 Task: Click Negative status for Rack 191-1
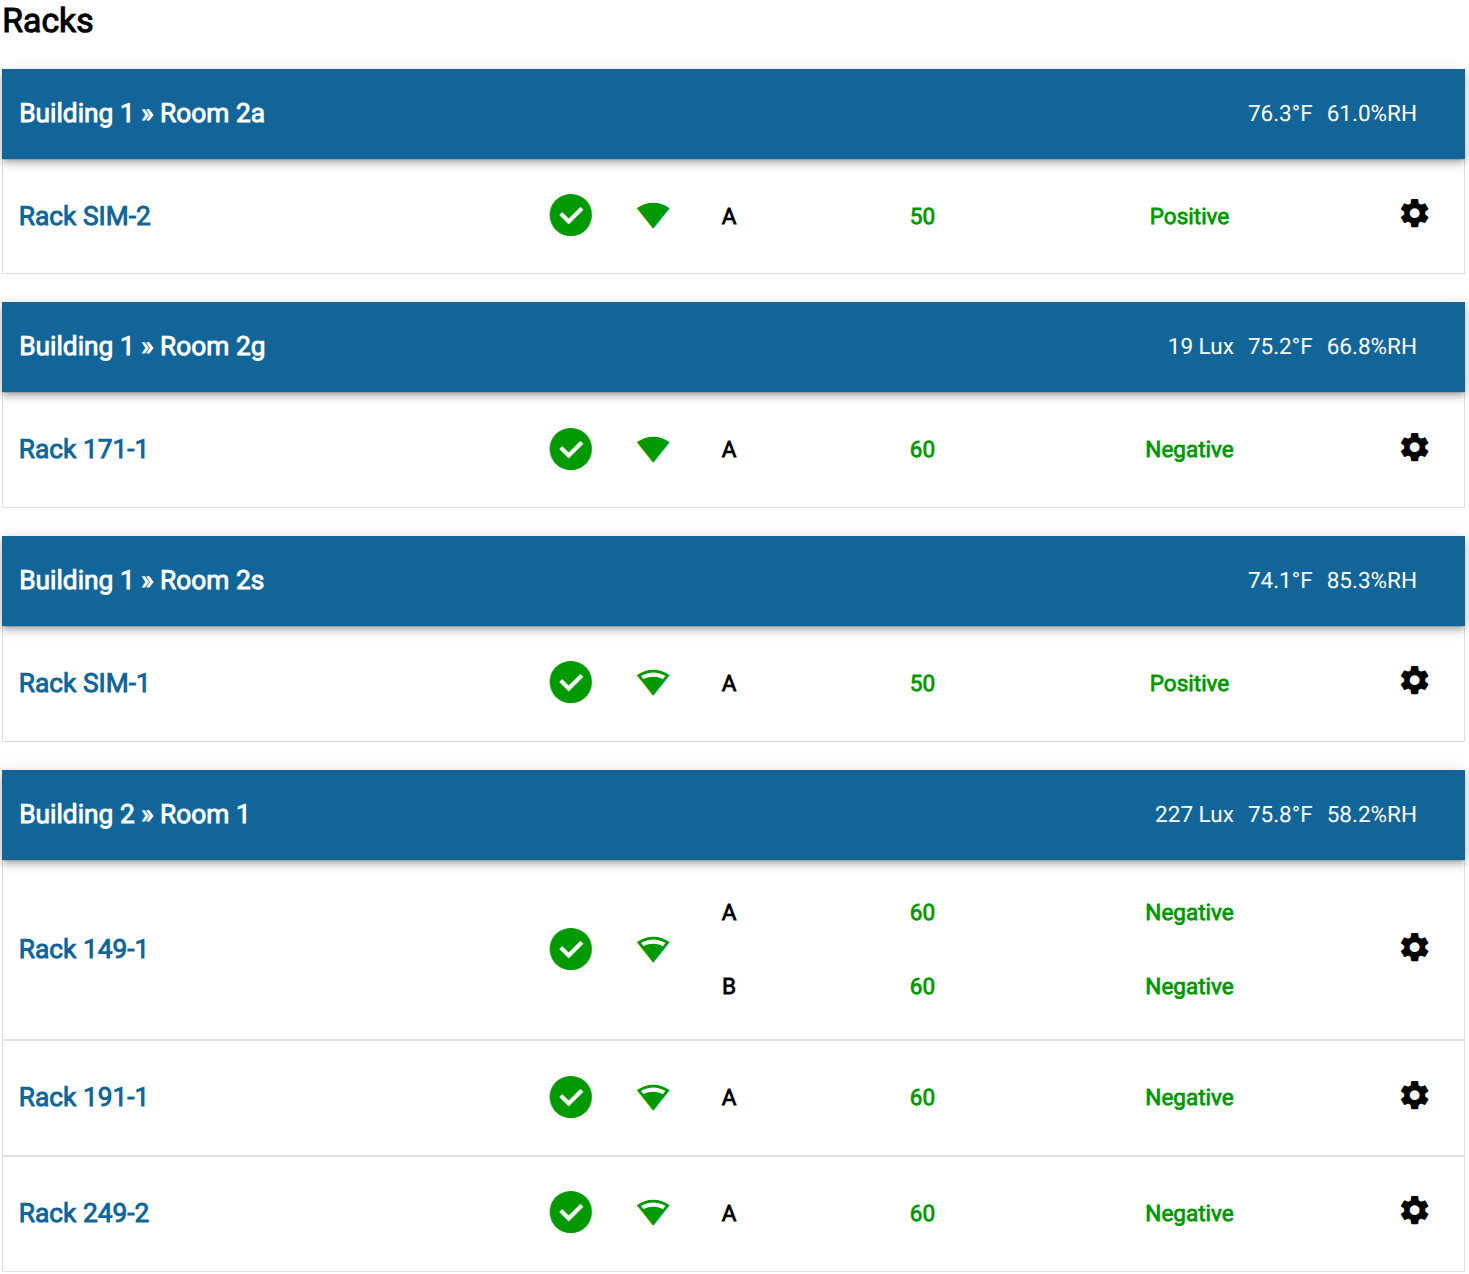tap(1189, 1097)
